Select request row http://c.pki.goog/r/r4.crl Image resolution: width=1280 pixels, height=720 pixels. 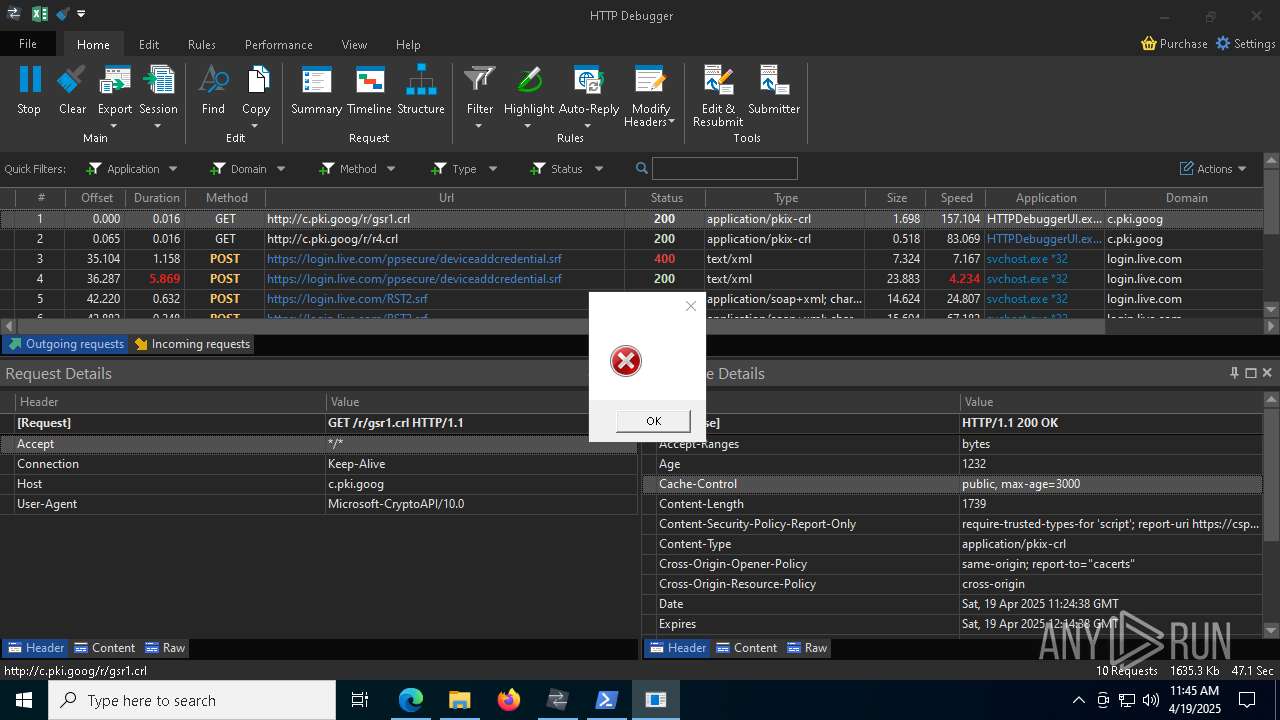[632, 239]
